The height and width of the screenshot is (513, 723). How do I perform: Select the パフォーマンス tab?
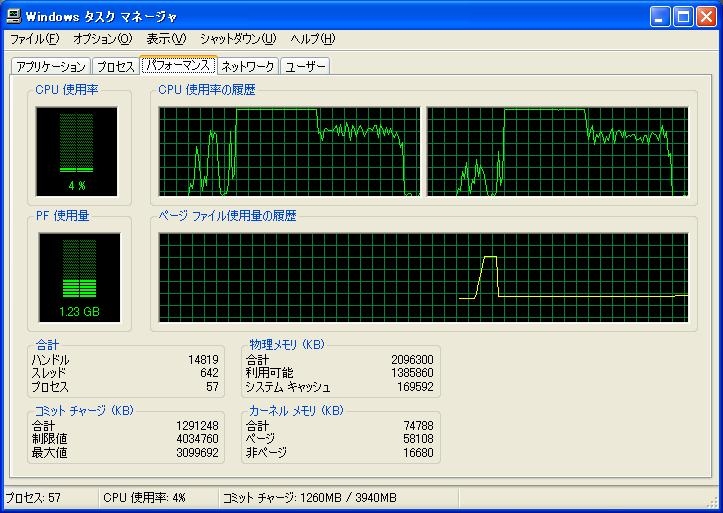click(x=178, y=65)
